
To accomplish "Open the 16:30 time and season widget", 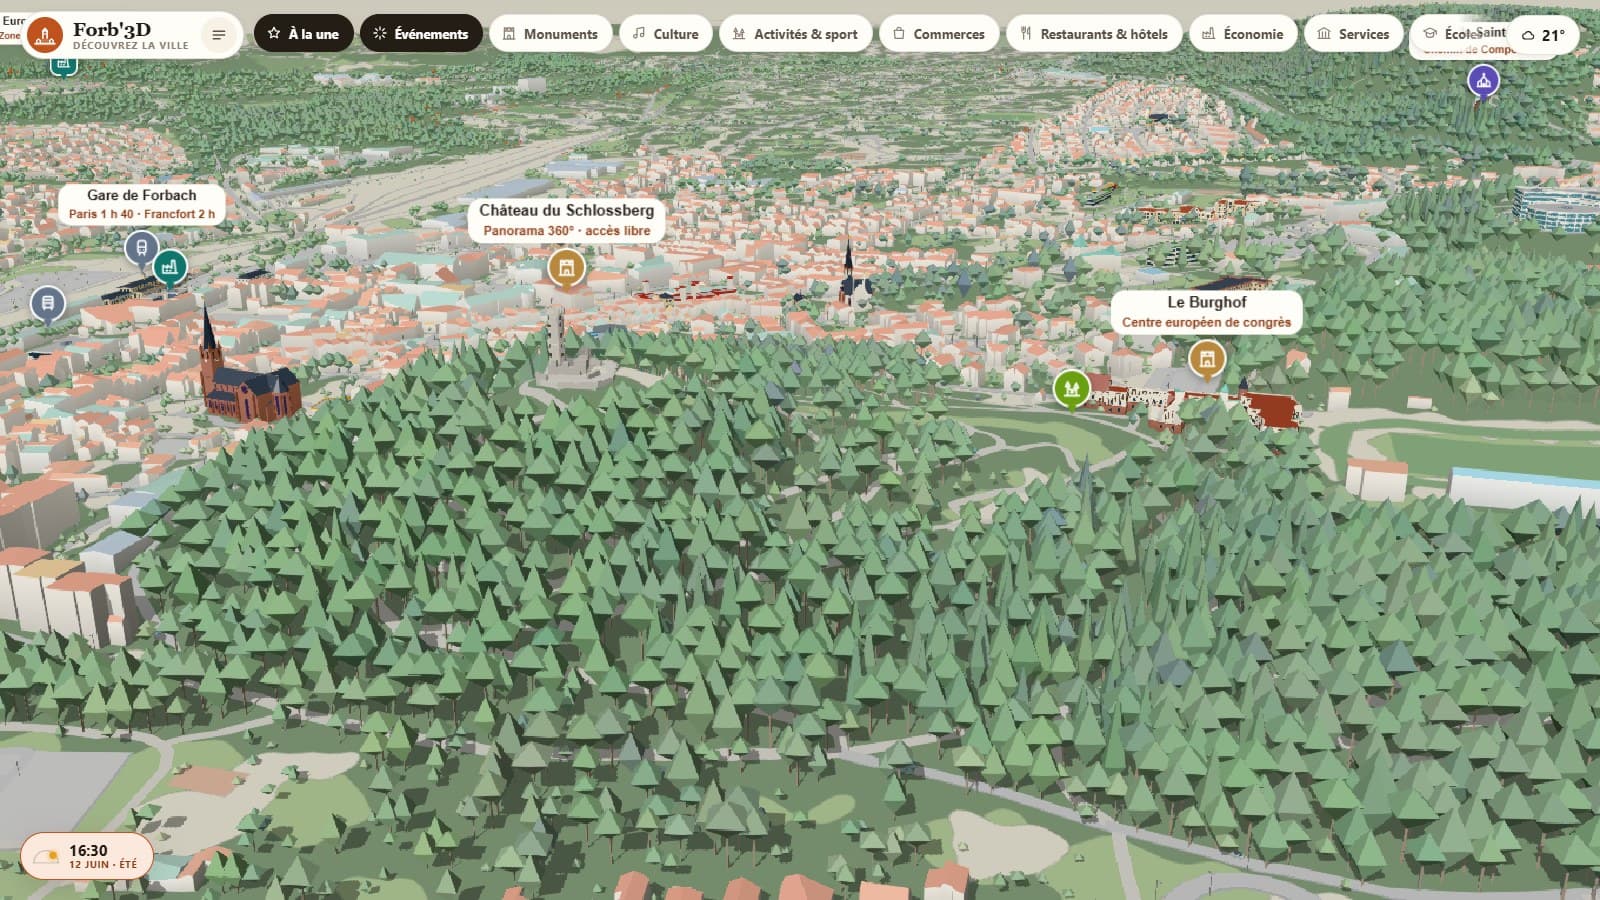I will 87,856.
